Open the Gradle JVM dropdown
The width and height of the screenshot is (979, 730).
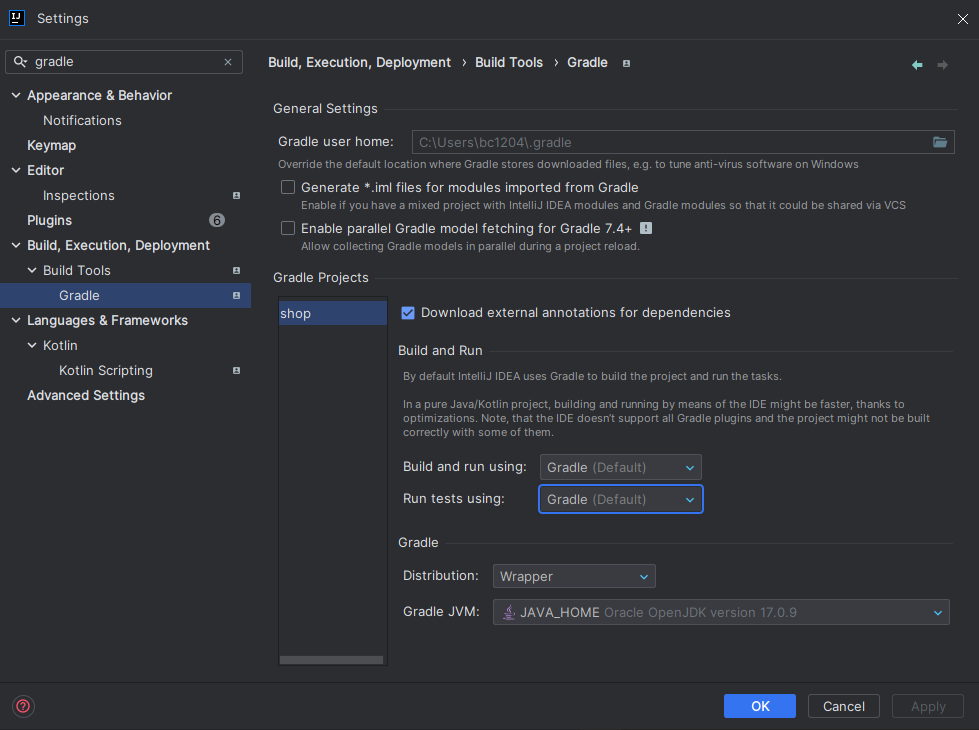pyautogui.click(x=721, y=613)
